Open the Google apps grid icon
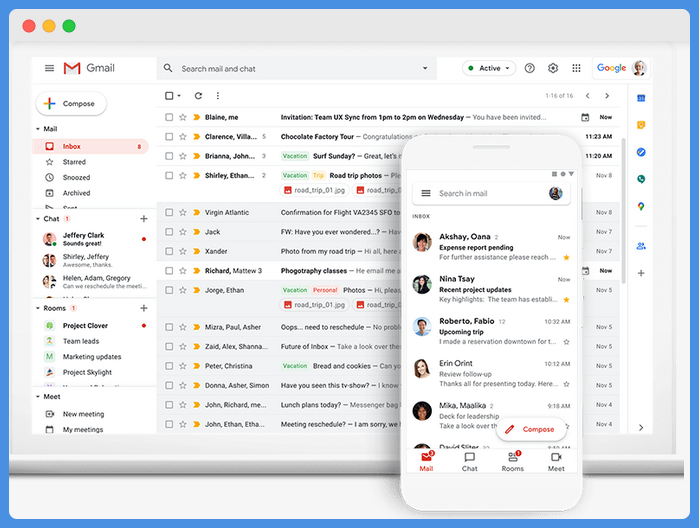The image size is (699, 528). (576, 68)
